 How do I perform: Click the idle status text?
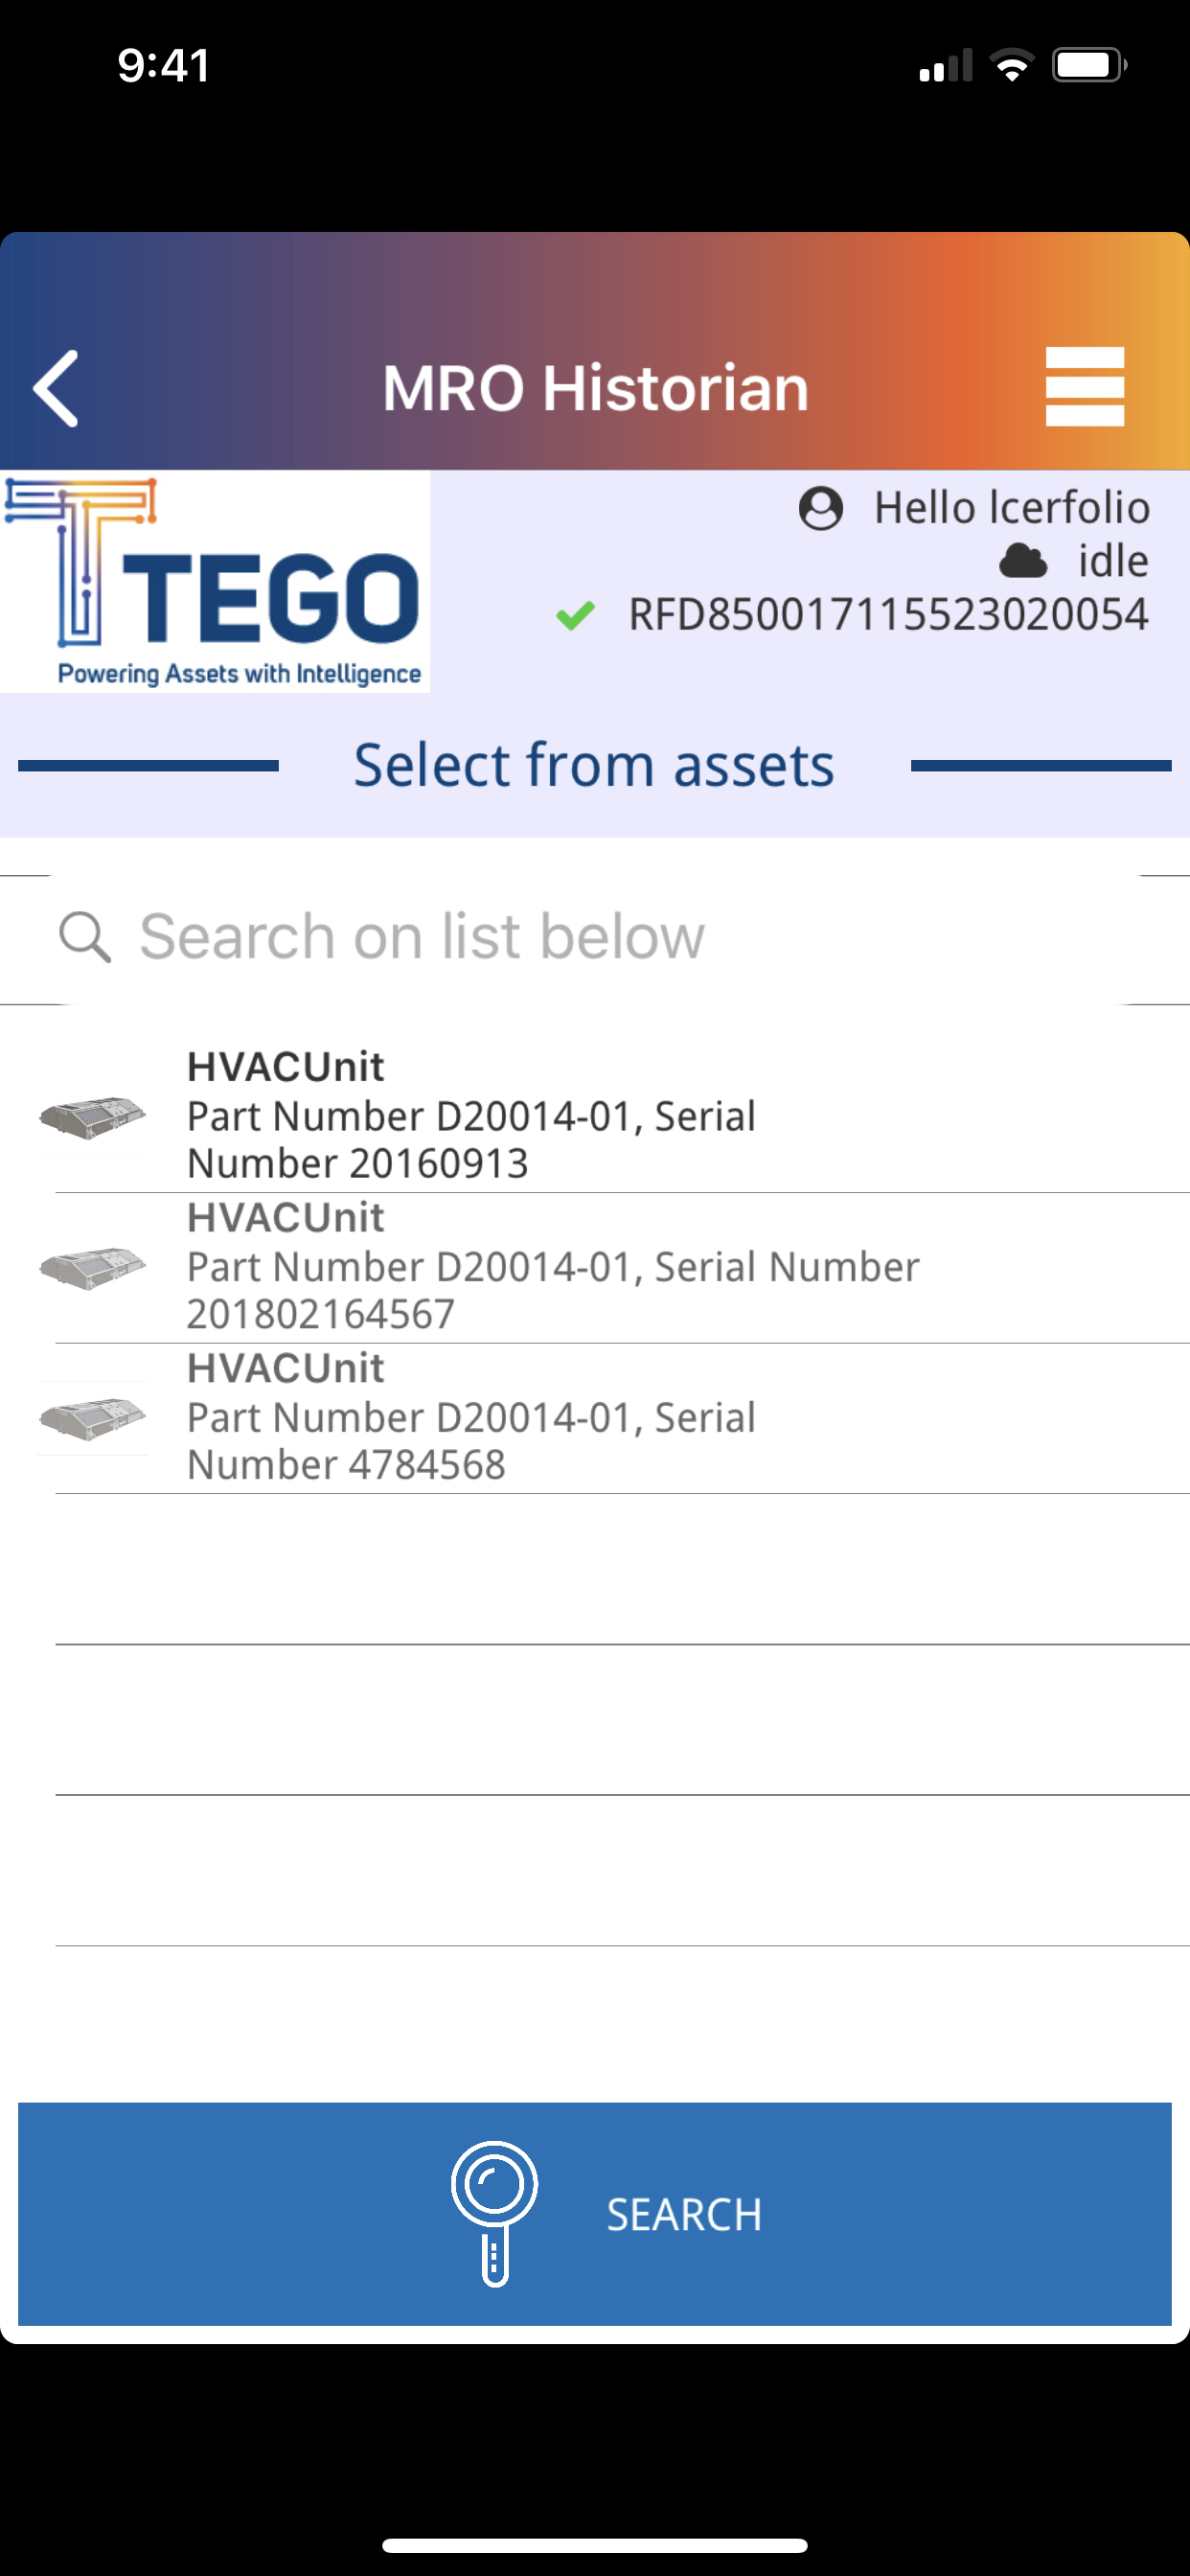pos(1113,561)
